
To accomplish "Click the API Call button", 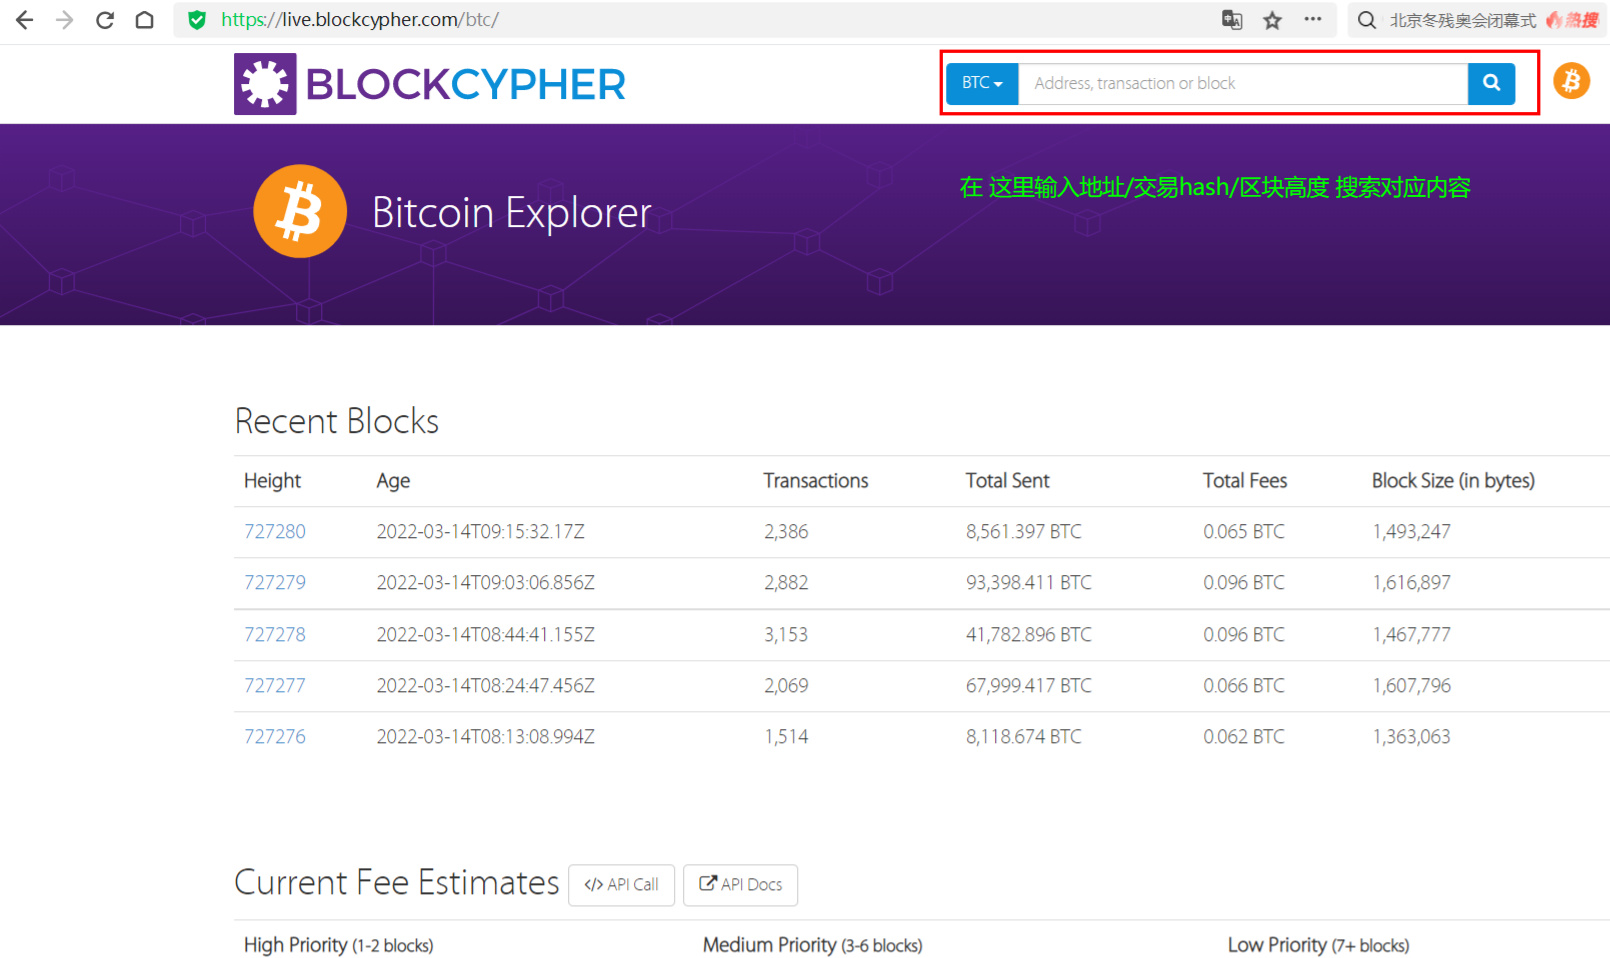I will tap(621, 885).
